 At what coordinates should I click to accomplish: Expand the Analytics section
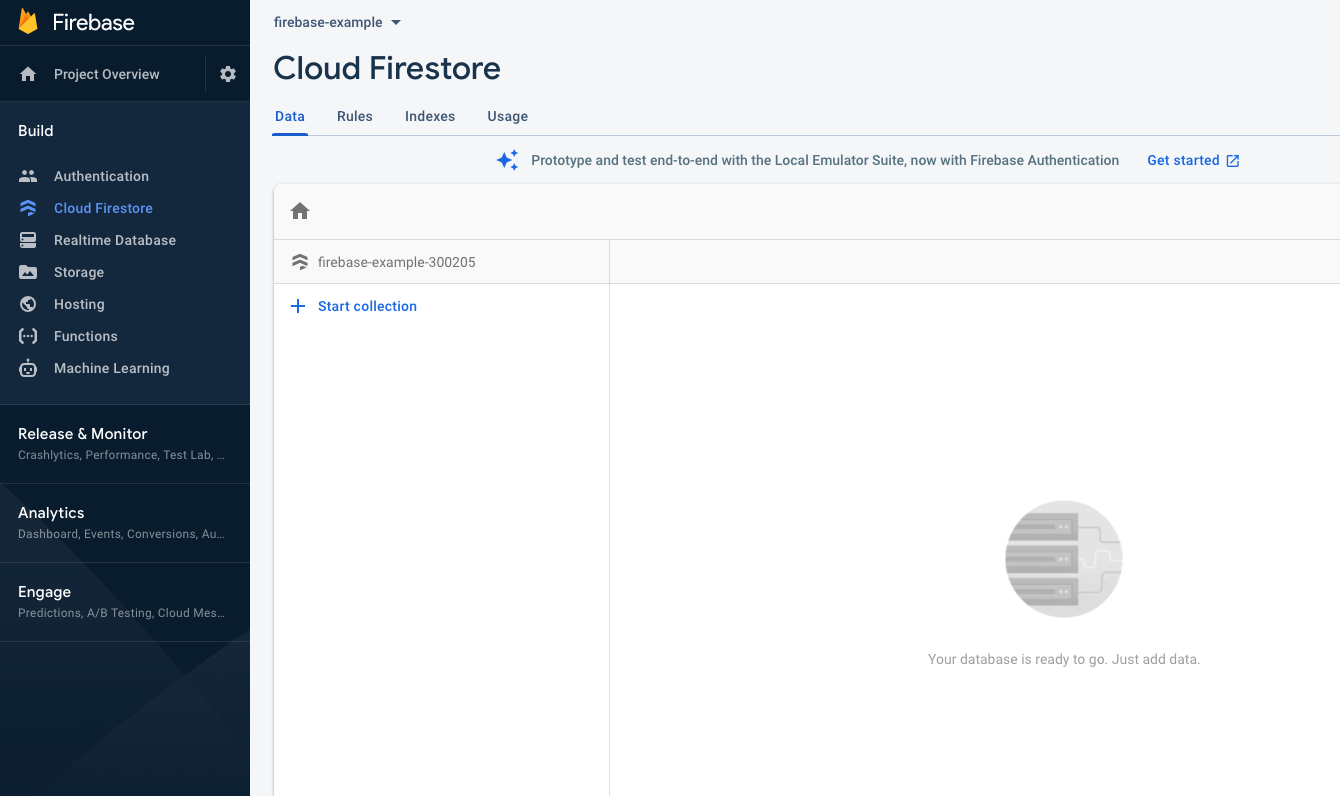click(125, 523)
